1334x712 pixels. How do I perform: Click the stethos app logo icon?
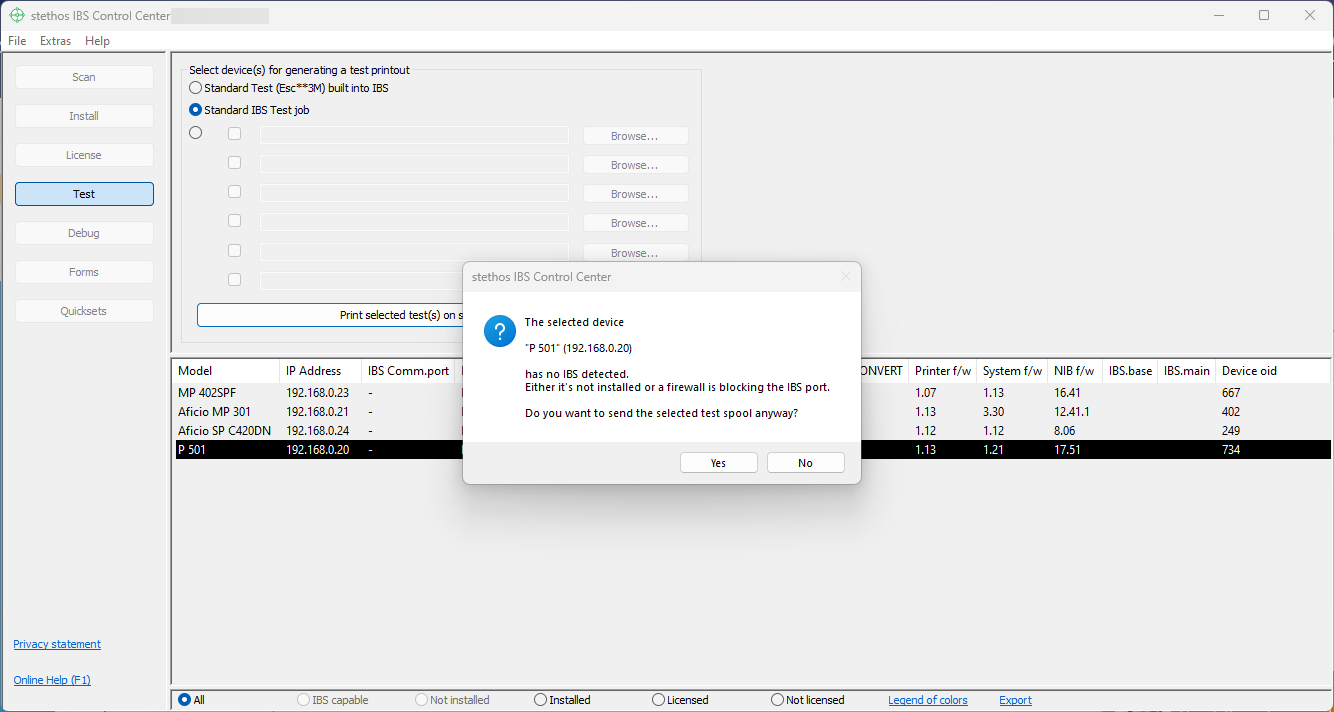16,15
